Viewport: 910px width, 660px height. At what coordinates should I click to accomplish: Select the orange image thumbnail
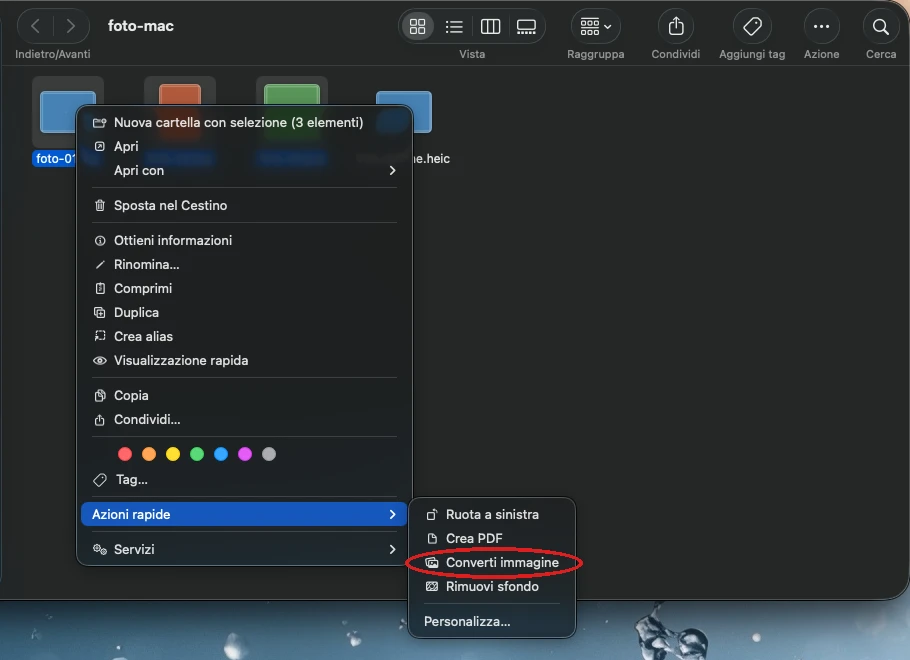tap(180, 94)
